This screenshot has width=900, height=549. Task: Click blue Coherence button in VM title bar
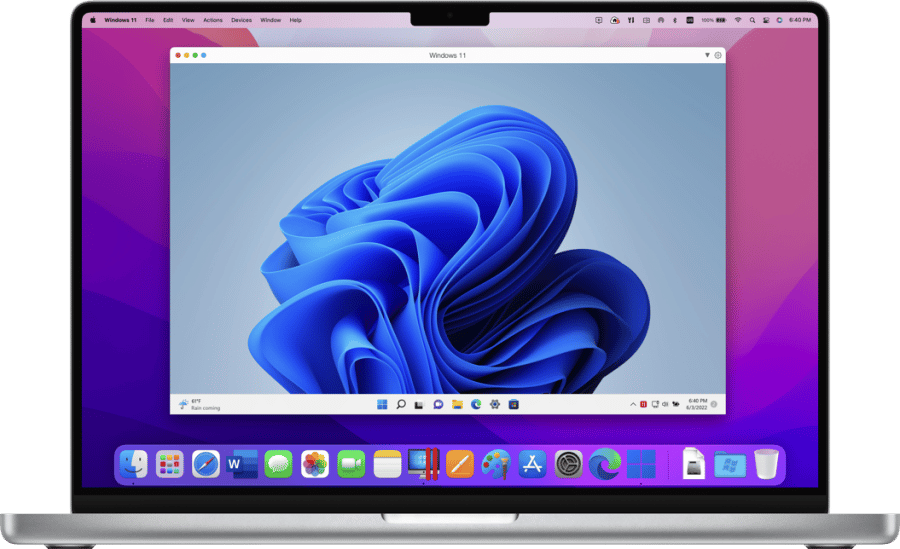(x=204, y=55)
